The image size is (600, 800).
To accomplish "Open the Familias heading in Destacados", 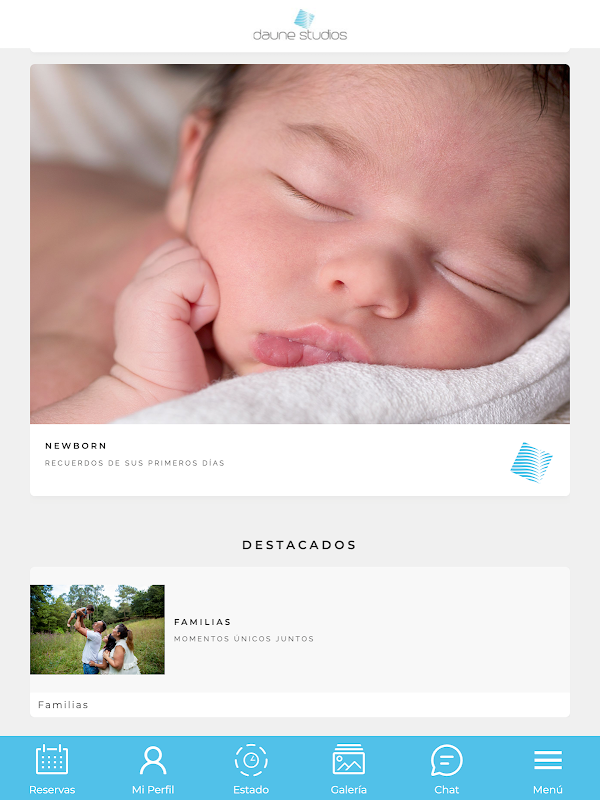I will pyautogui.click(x=203, y=622).
